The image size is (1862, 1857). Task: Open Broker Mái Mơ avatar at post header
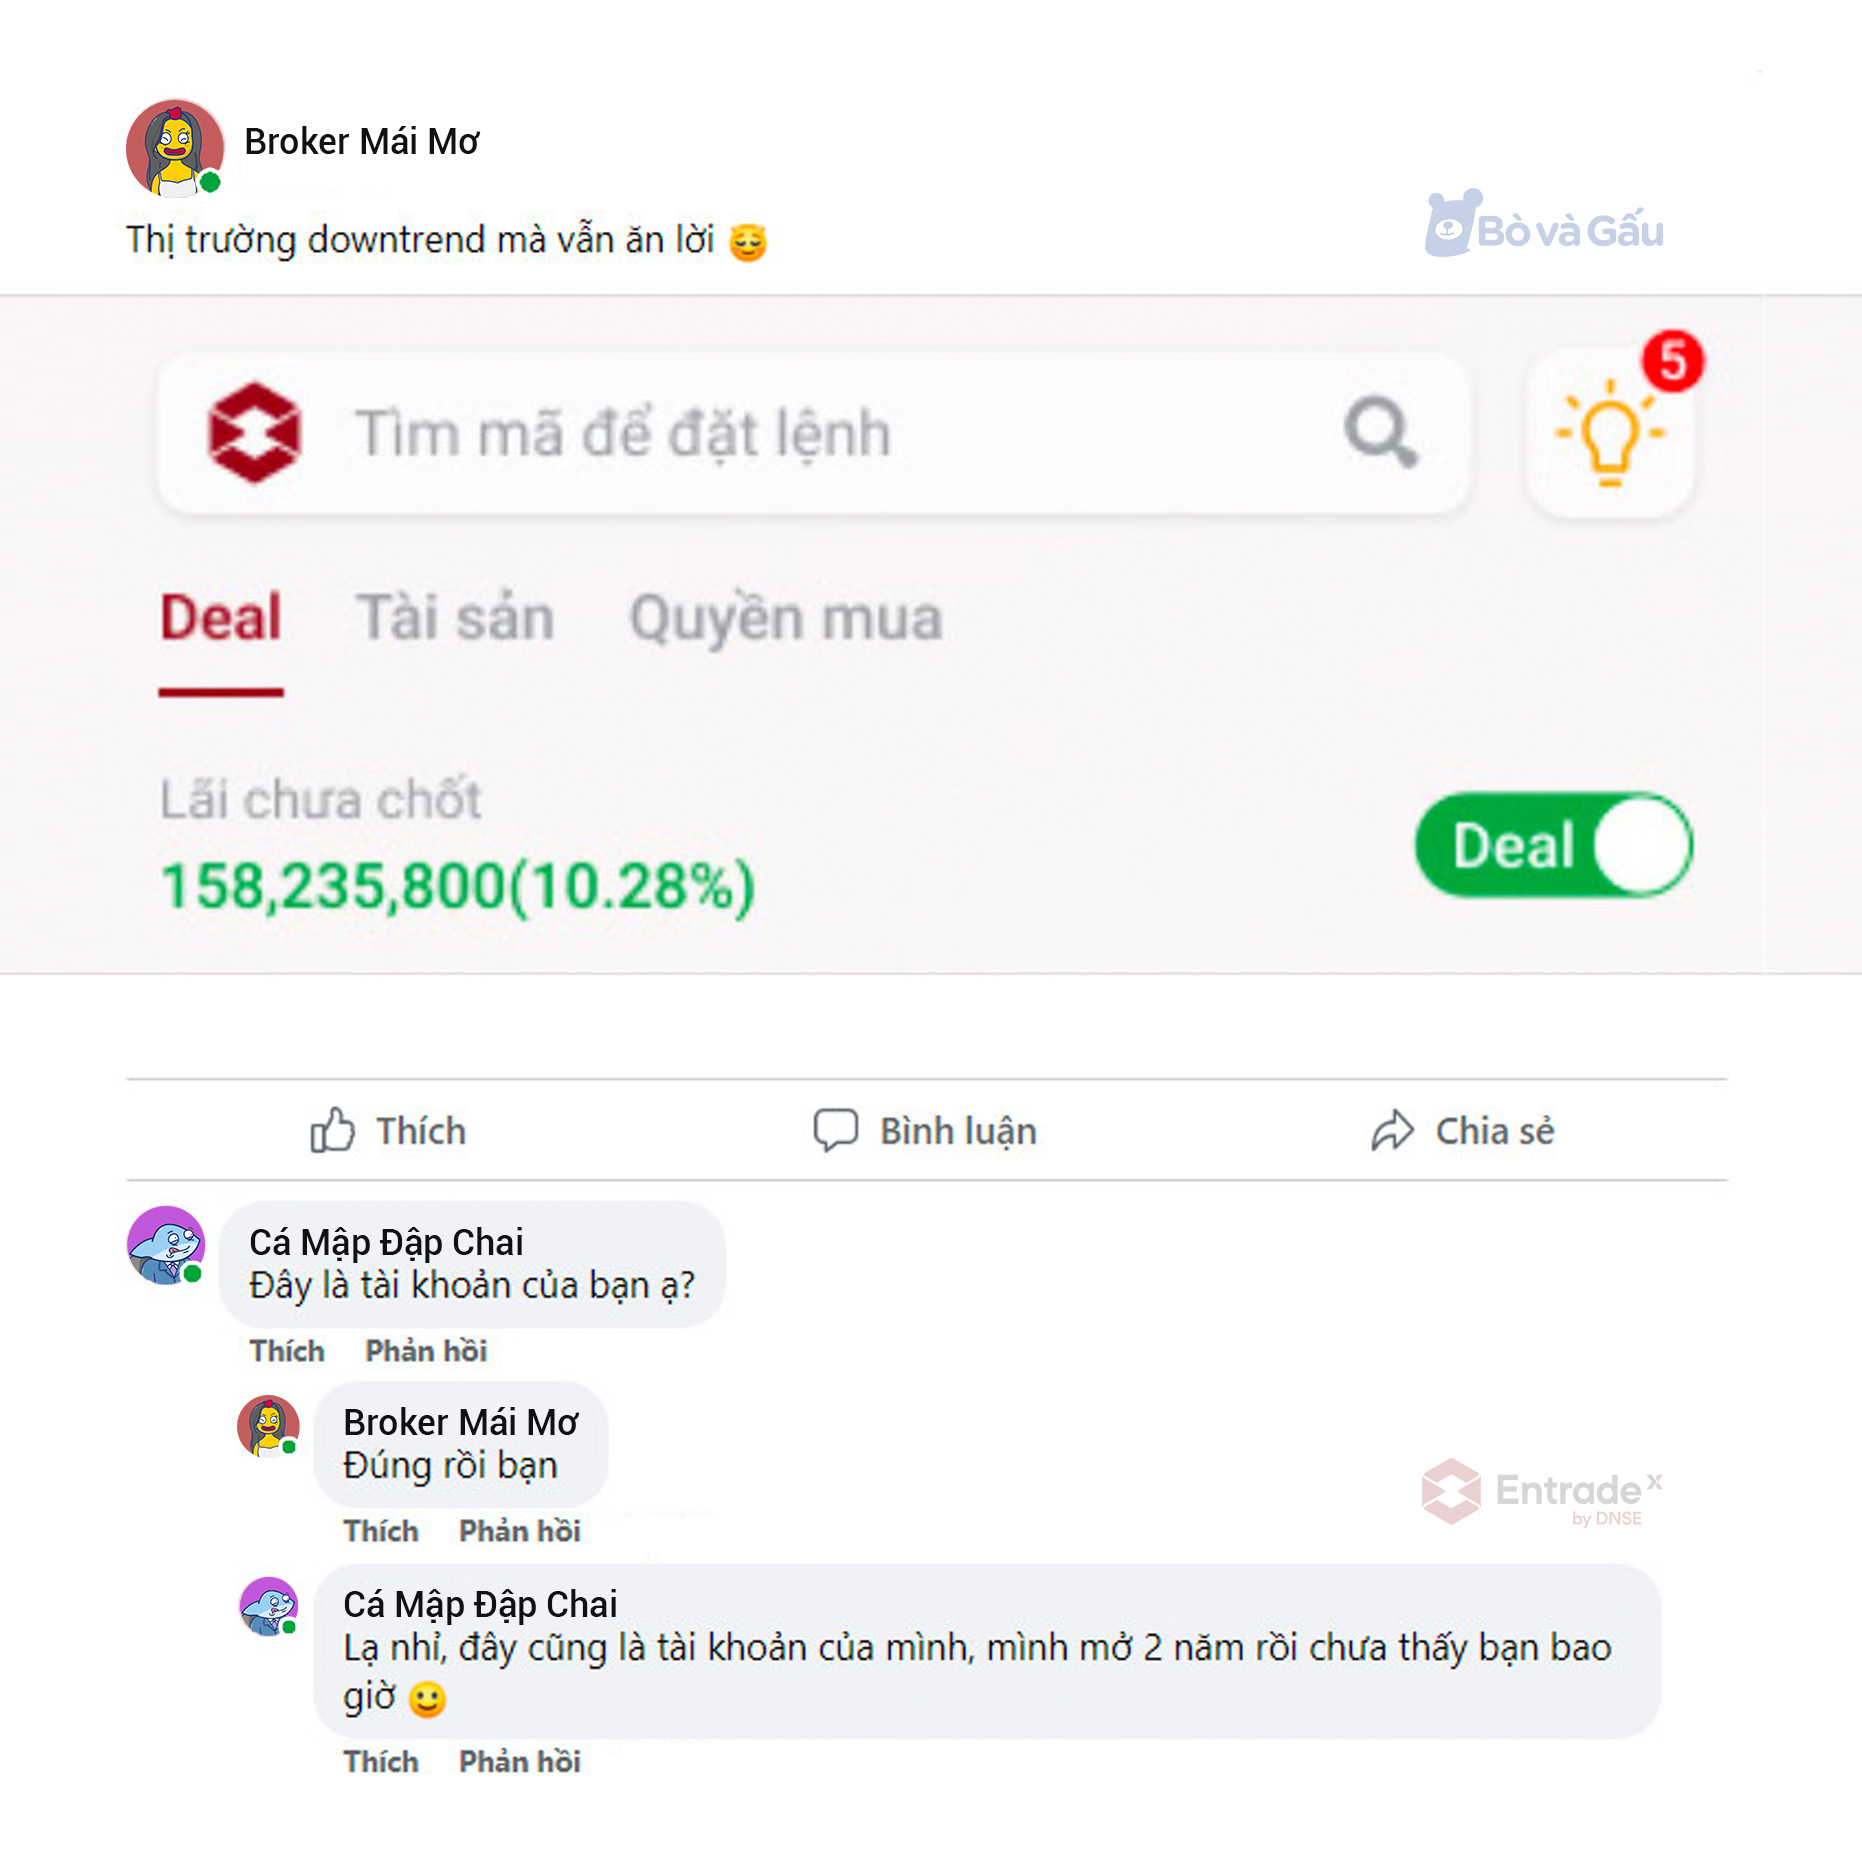point(175,147)
